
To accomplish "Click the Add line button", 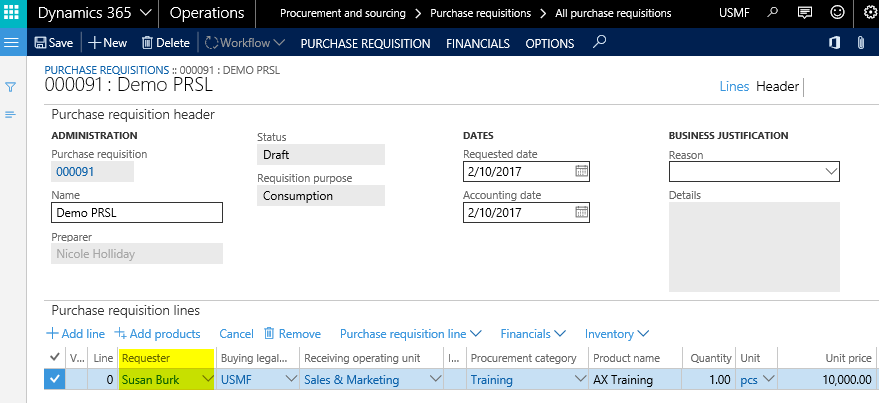I will pyautogui.click(x=76, y=333).
